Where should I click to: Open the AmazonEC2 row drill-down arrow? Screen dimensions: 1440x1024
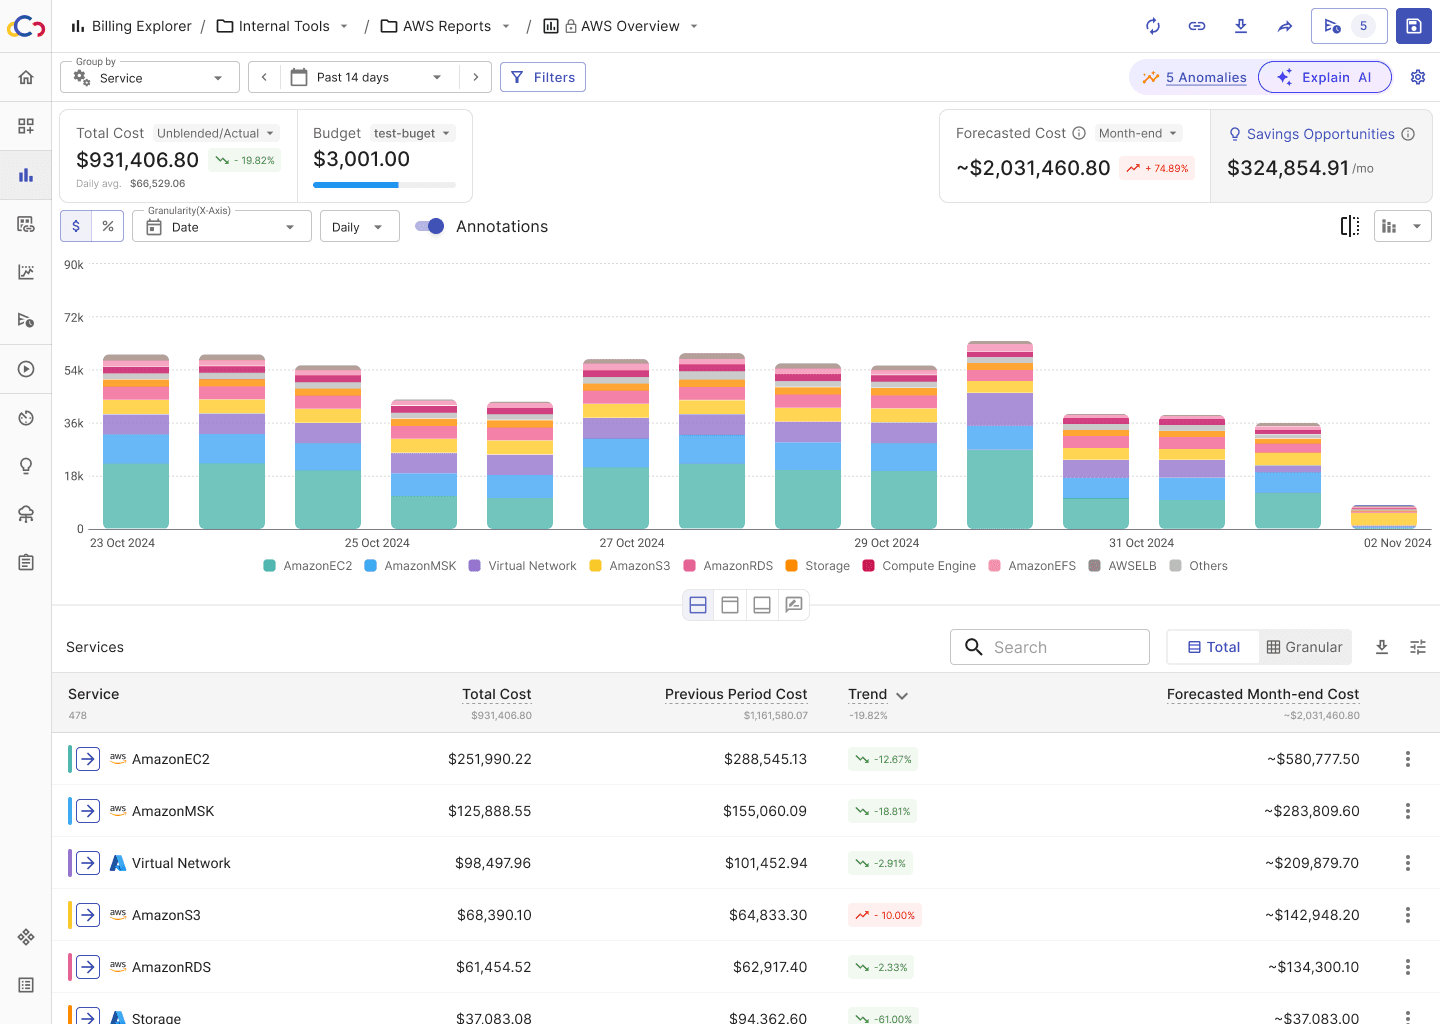[88, 759]
